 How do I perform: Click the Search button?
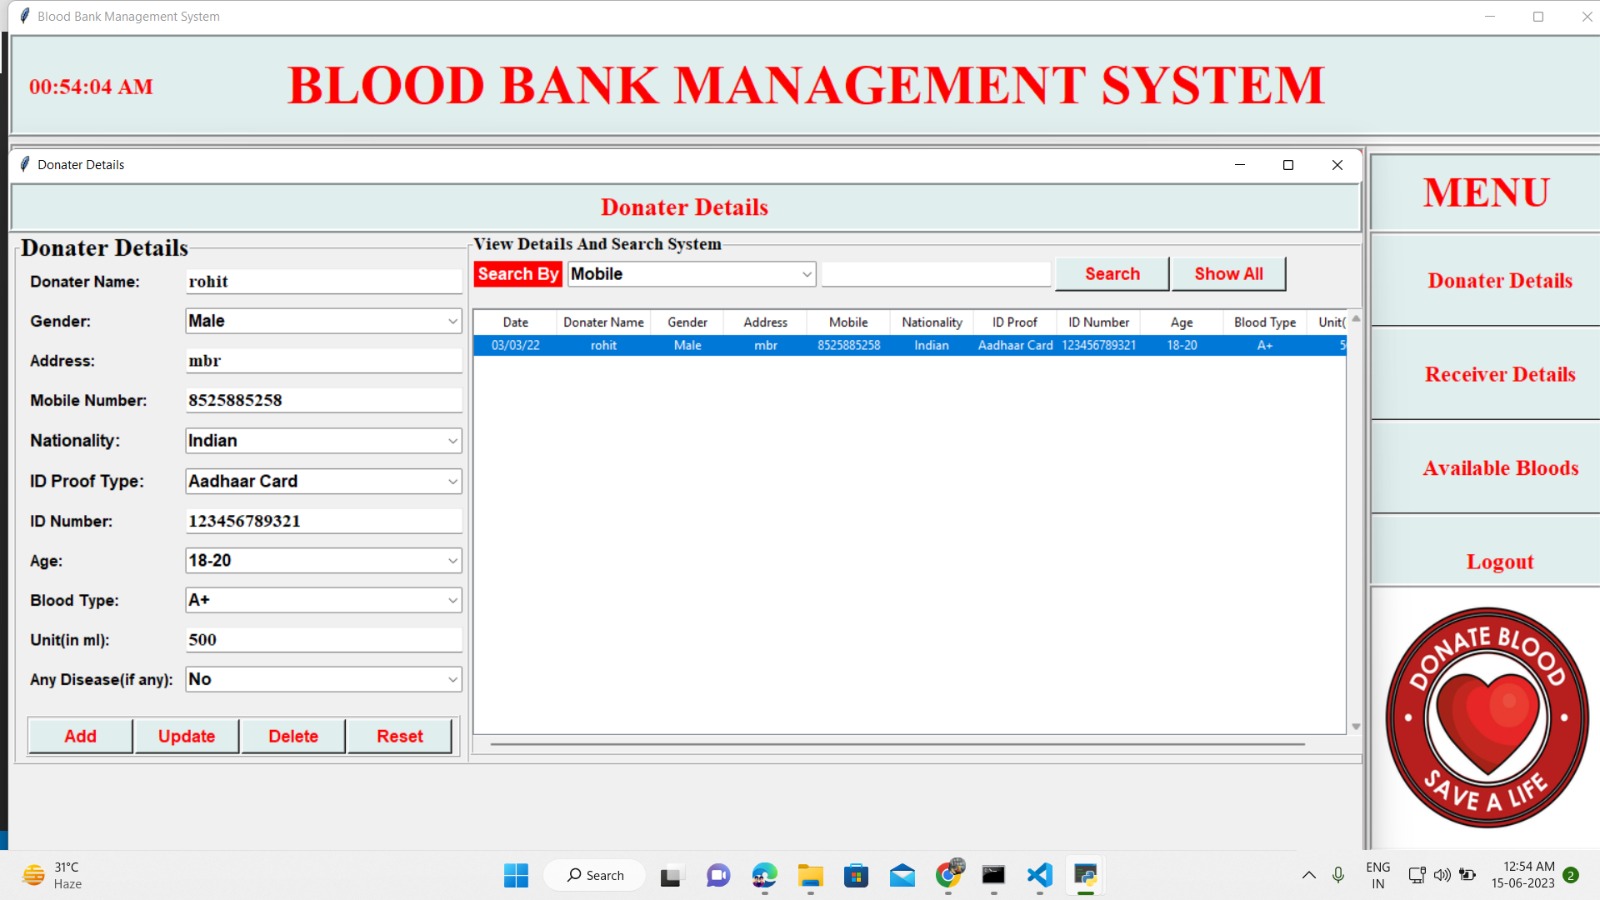click(1112, 274)
